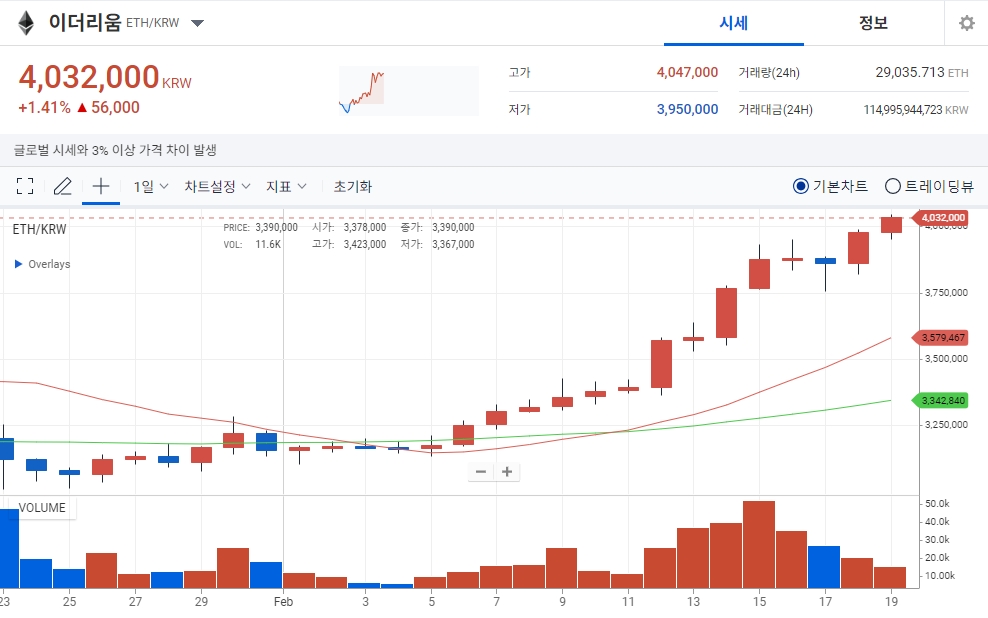Expand the 차트설정 dropdown menu
Image resolution: width=988 pixels, height=618 pixels.
tap(217, 186)
